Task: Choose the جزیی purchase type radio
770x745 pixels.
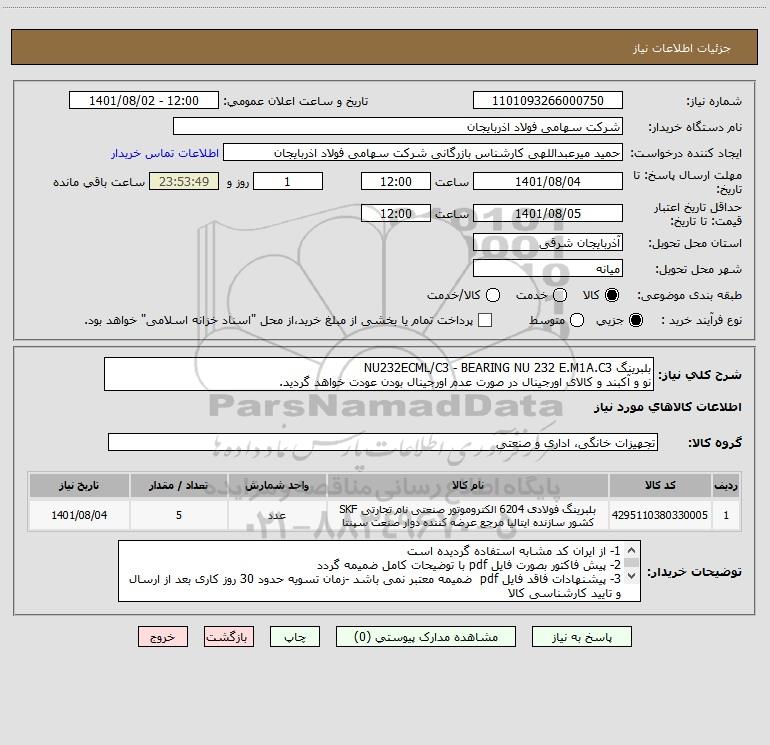Action: tap(635, 320)
